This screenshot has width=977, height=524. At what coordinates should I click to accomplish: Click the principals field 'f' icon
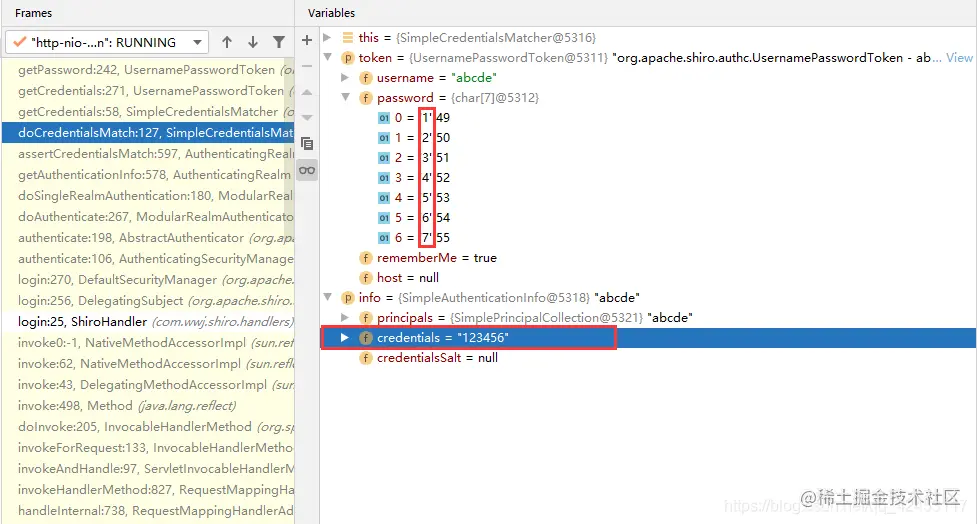click(x=366, y=318)
